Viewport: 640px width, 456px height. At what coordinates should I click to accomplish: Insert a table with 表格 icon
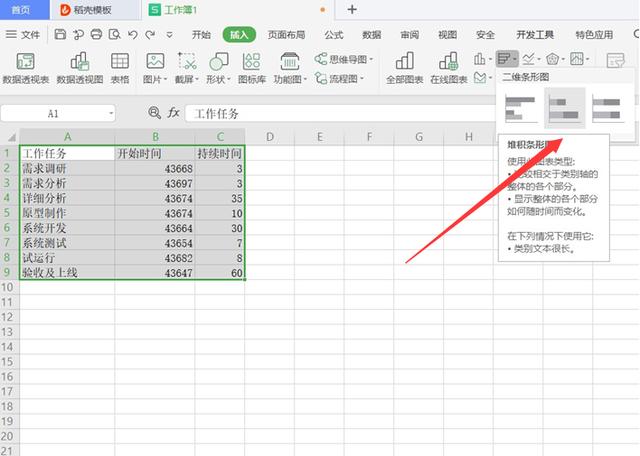click(120, 66)
